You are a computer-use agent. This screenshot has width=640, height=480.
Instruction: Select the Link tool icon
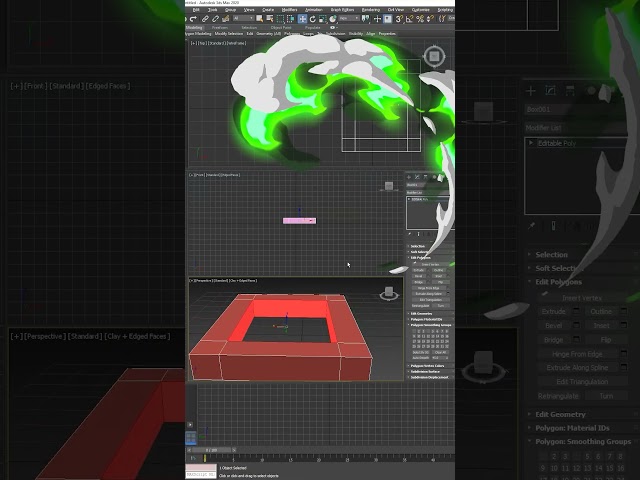[205, 19]
